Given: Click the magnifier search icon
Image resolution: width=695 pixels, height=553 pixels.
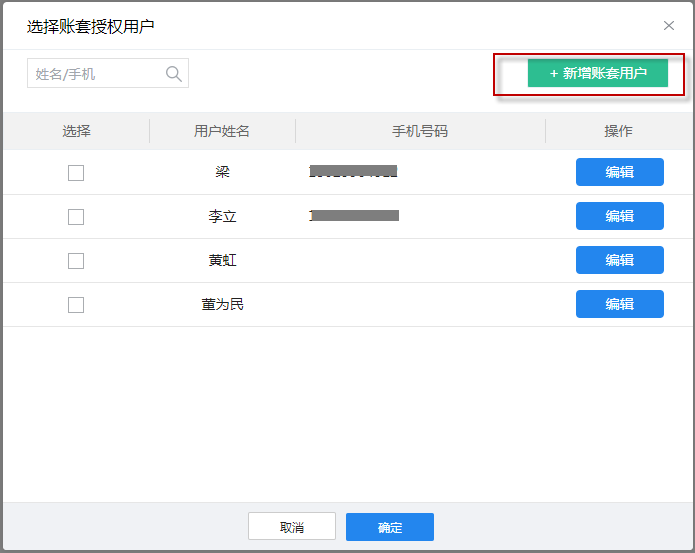Looking at the screenshot, I should click(173, 73).
